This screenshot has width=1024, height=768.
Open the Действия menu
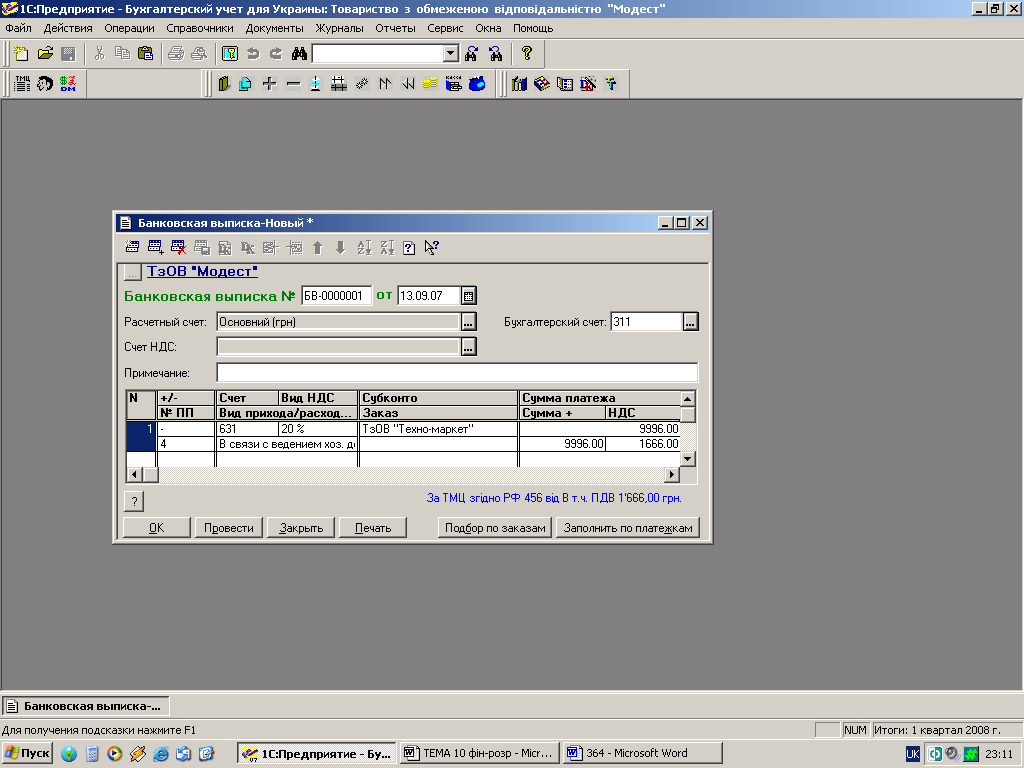point(68,28)
